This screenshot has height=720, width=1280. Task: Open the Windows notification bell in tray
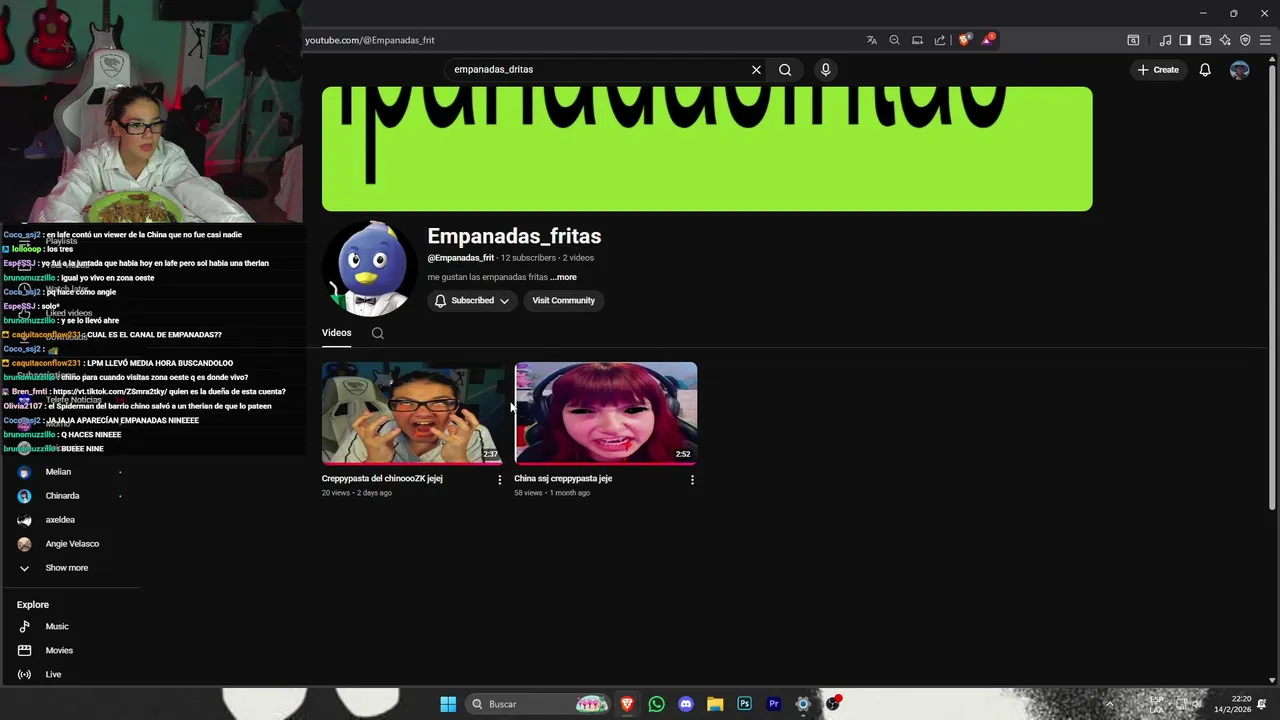tap(1262, 704)
